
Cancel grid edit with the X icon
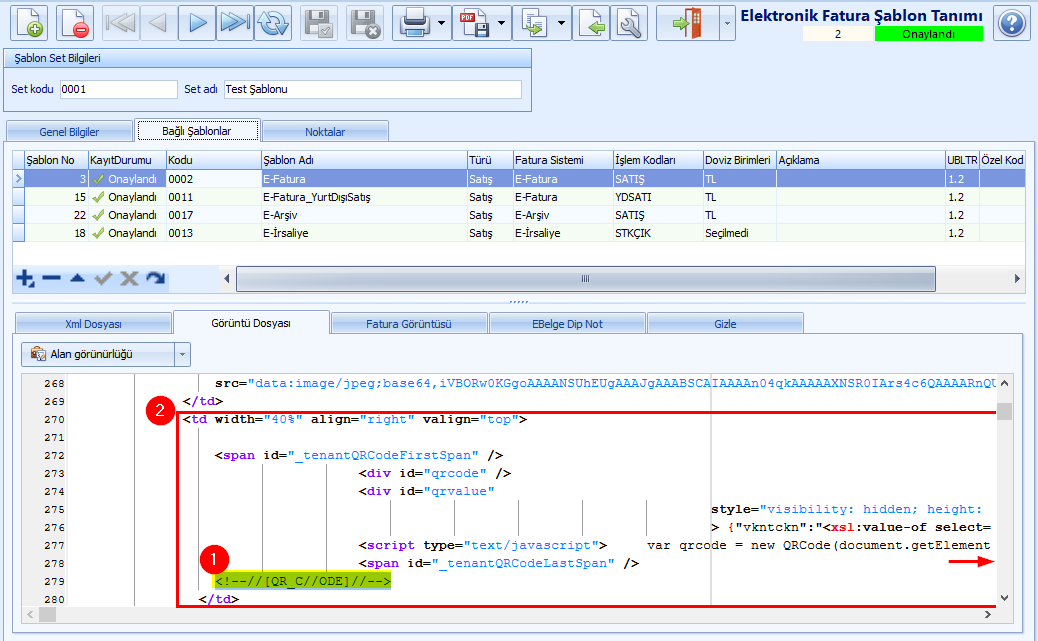[x=129, y=279]
